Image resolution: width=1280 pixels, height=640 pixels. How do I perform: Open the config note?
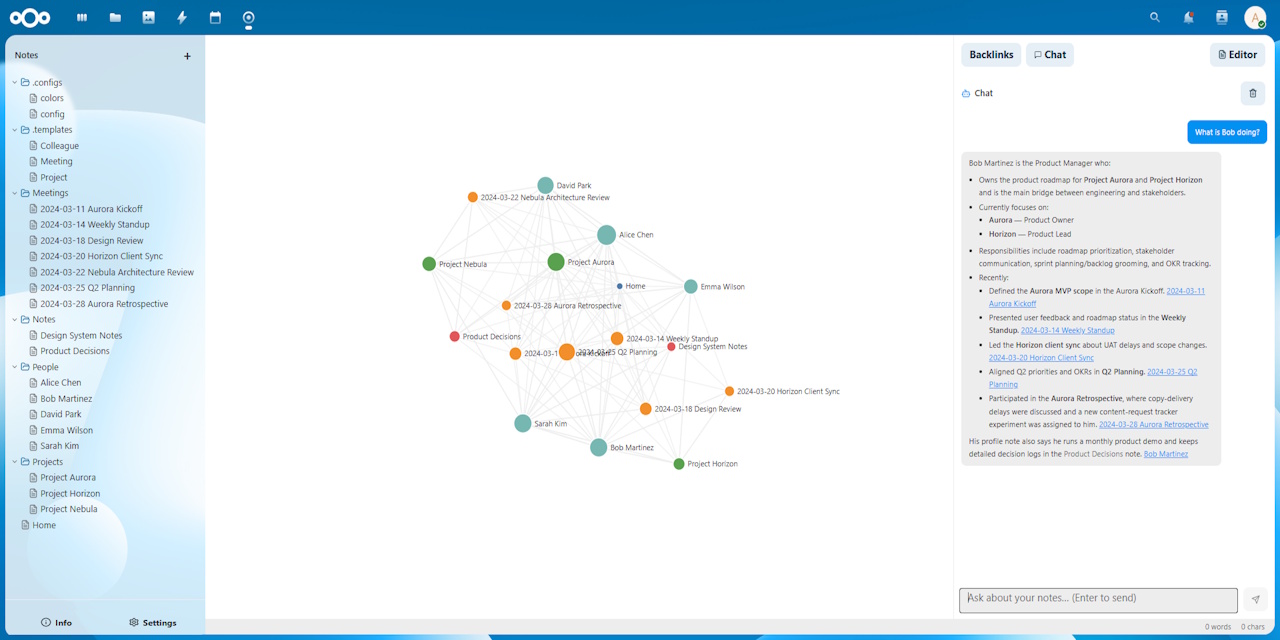[52, 114]
